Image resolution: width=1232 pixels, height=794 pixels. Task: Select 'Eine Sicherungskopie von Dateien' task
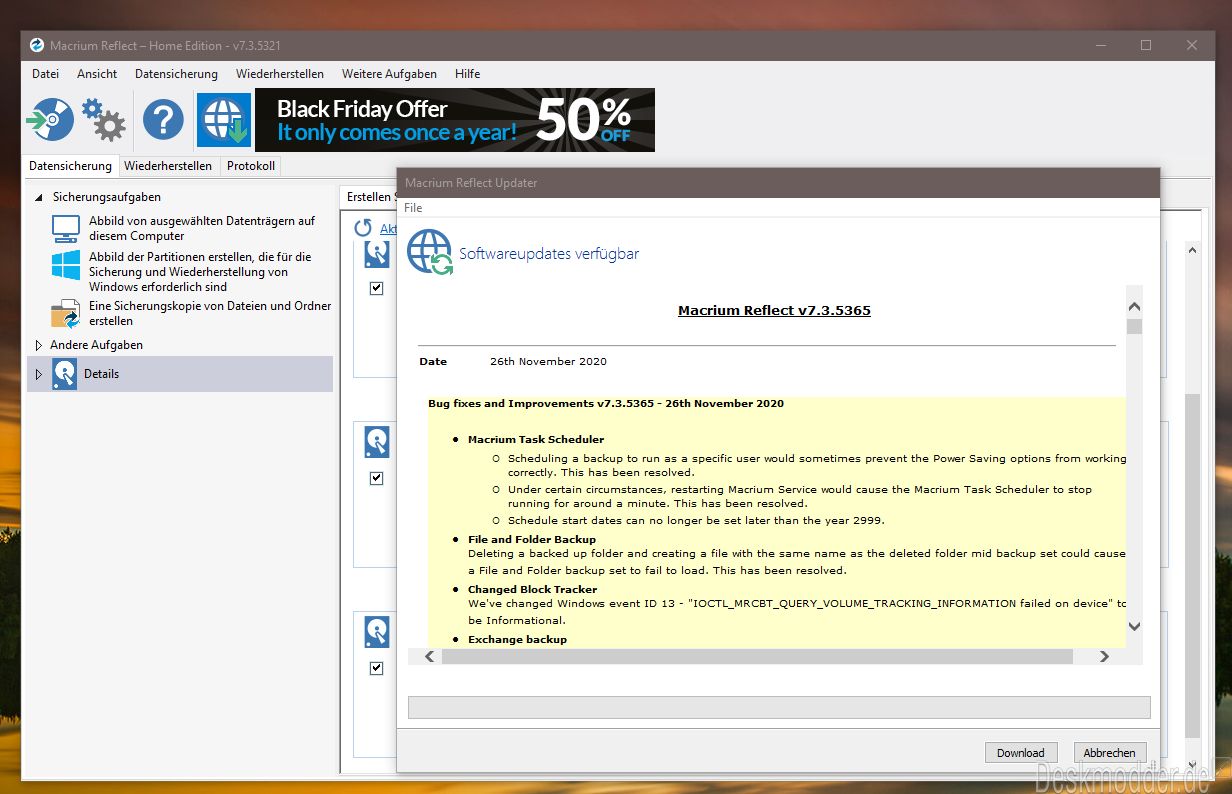coord(210,314)
